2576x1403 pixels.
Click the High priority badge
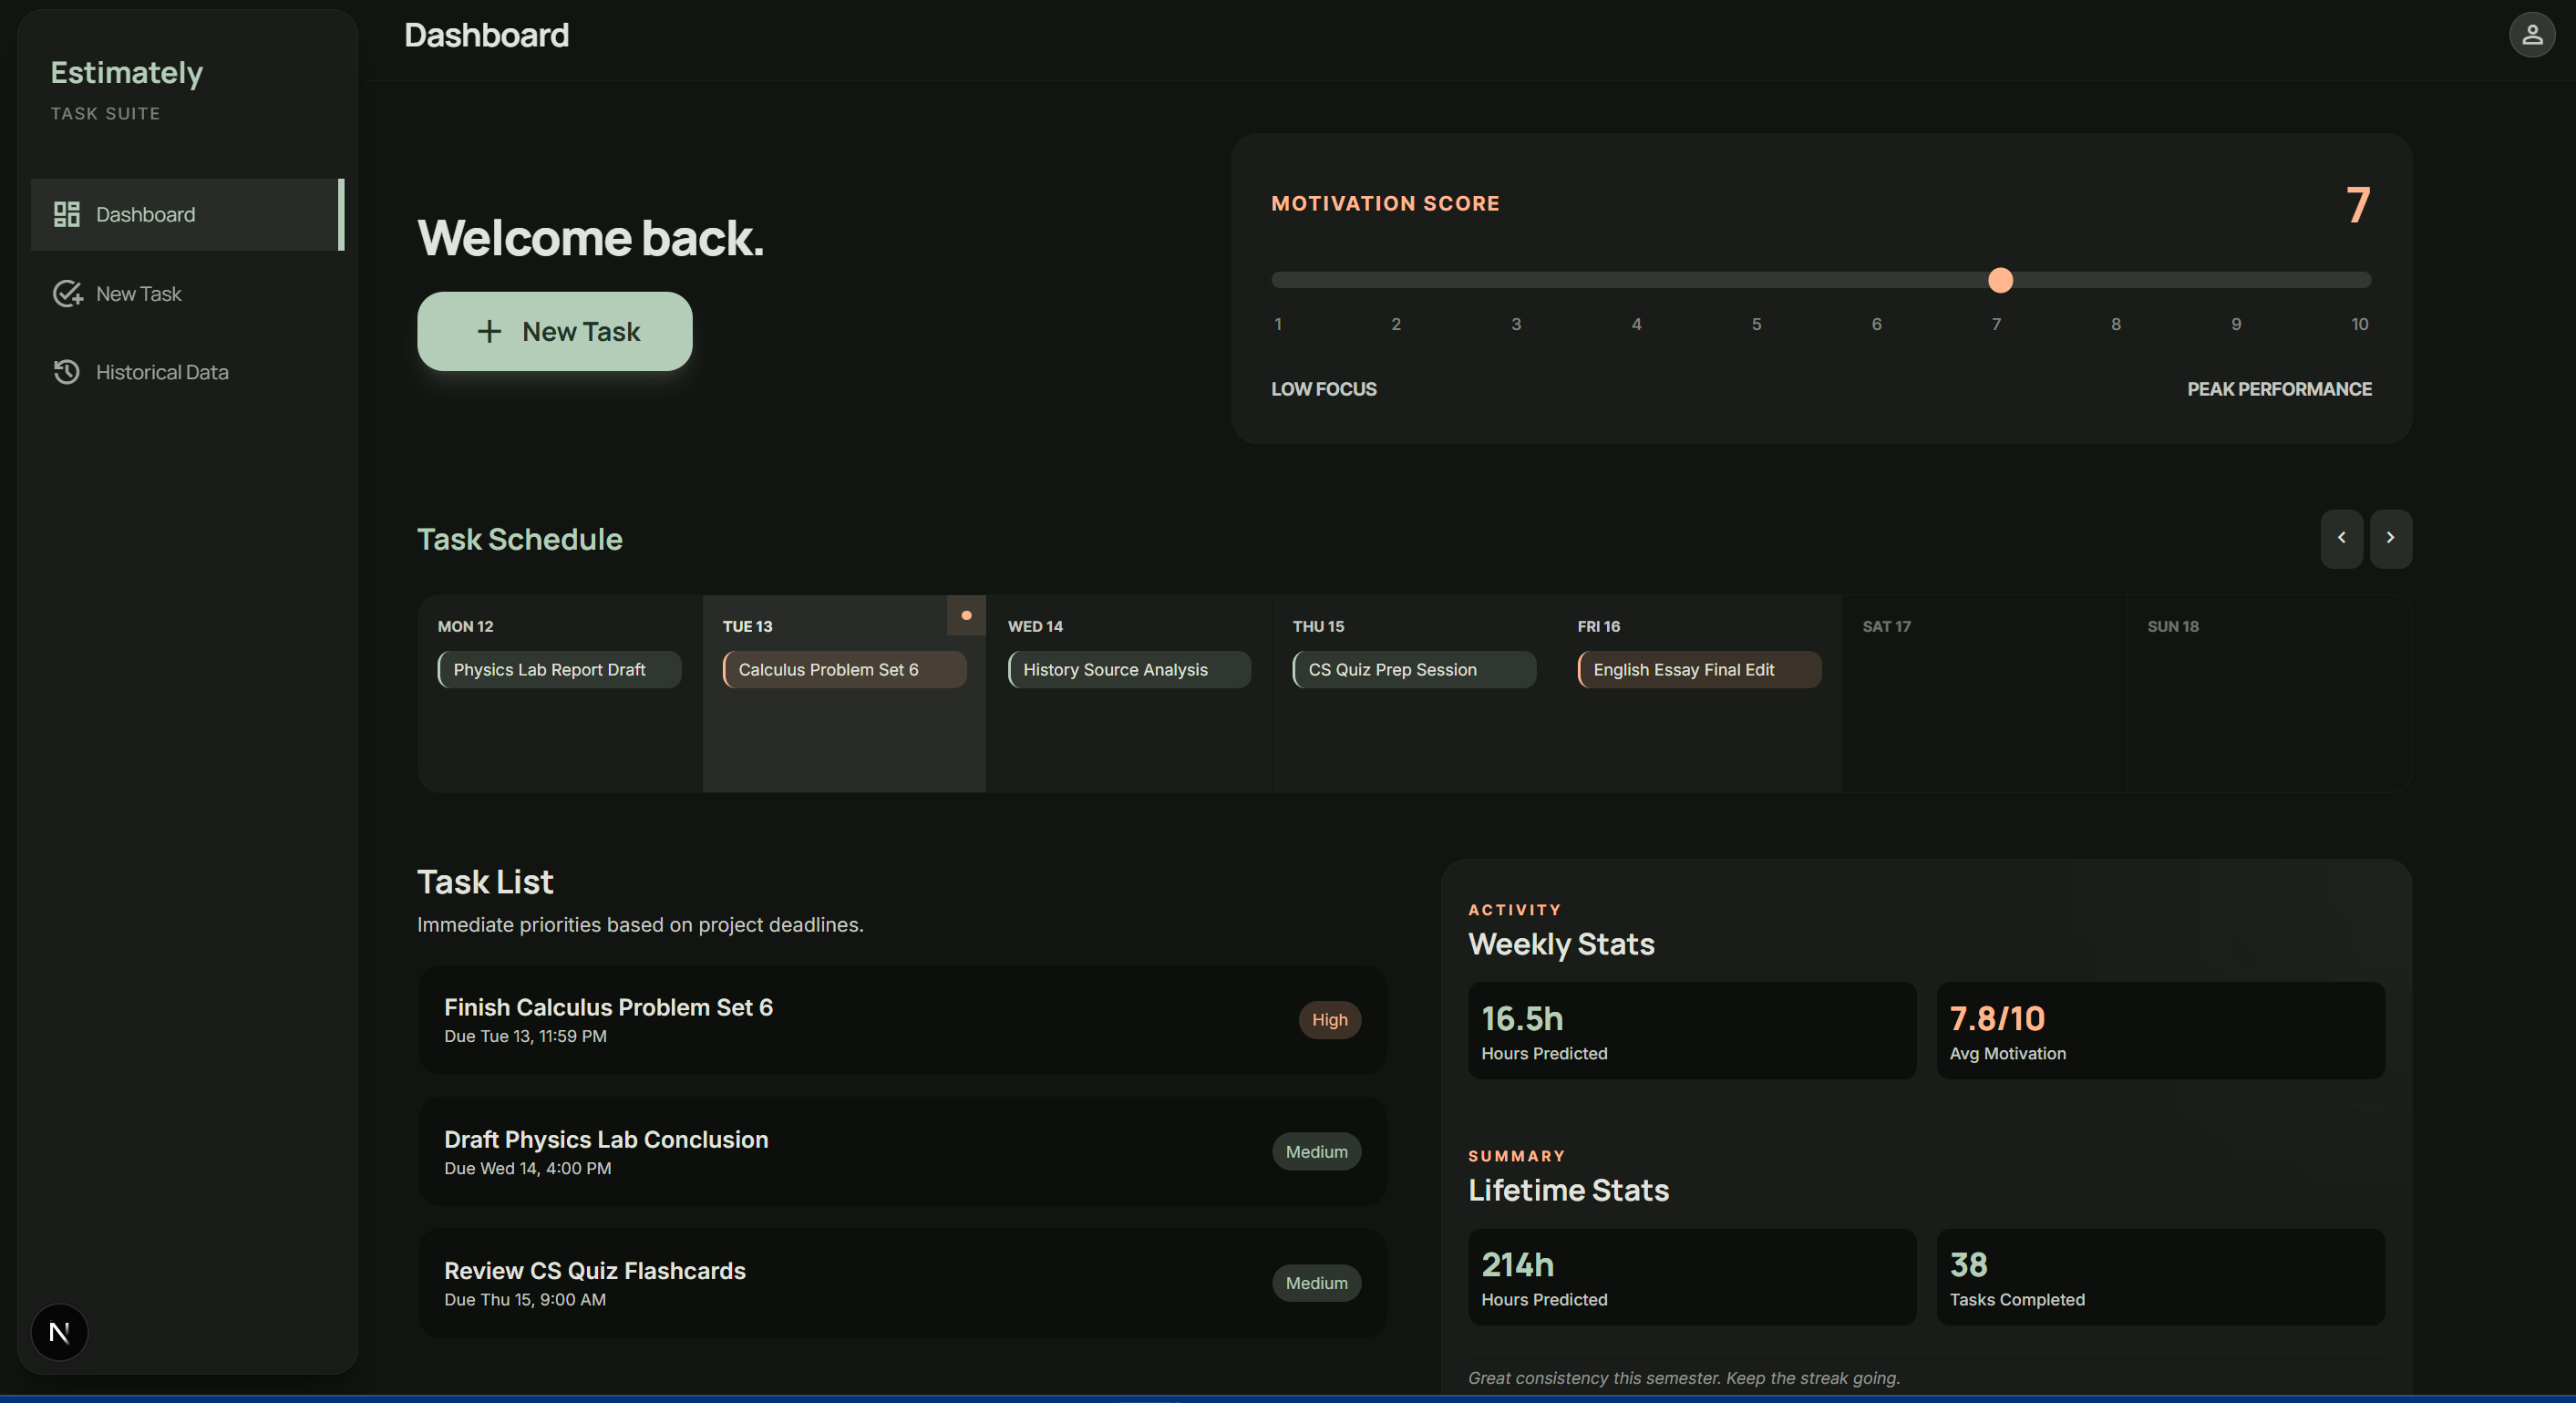[1329, 1019]
